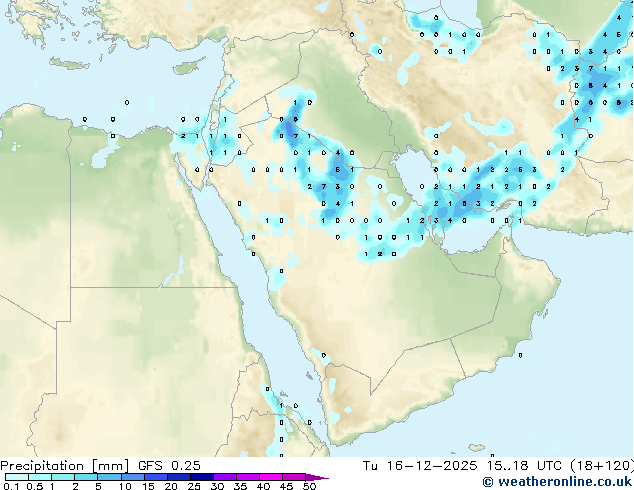The width and height of the screenshot is (634, 490).
Task: Select the 35–40 mm legend color box
Action: coord(248,477)
